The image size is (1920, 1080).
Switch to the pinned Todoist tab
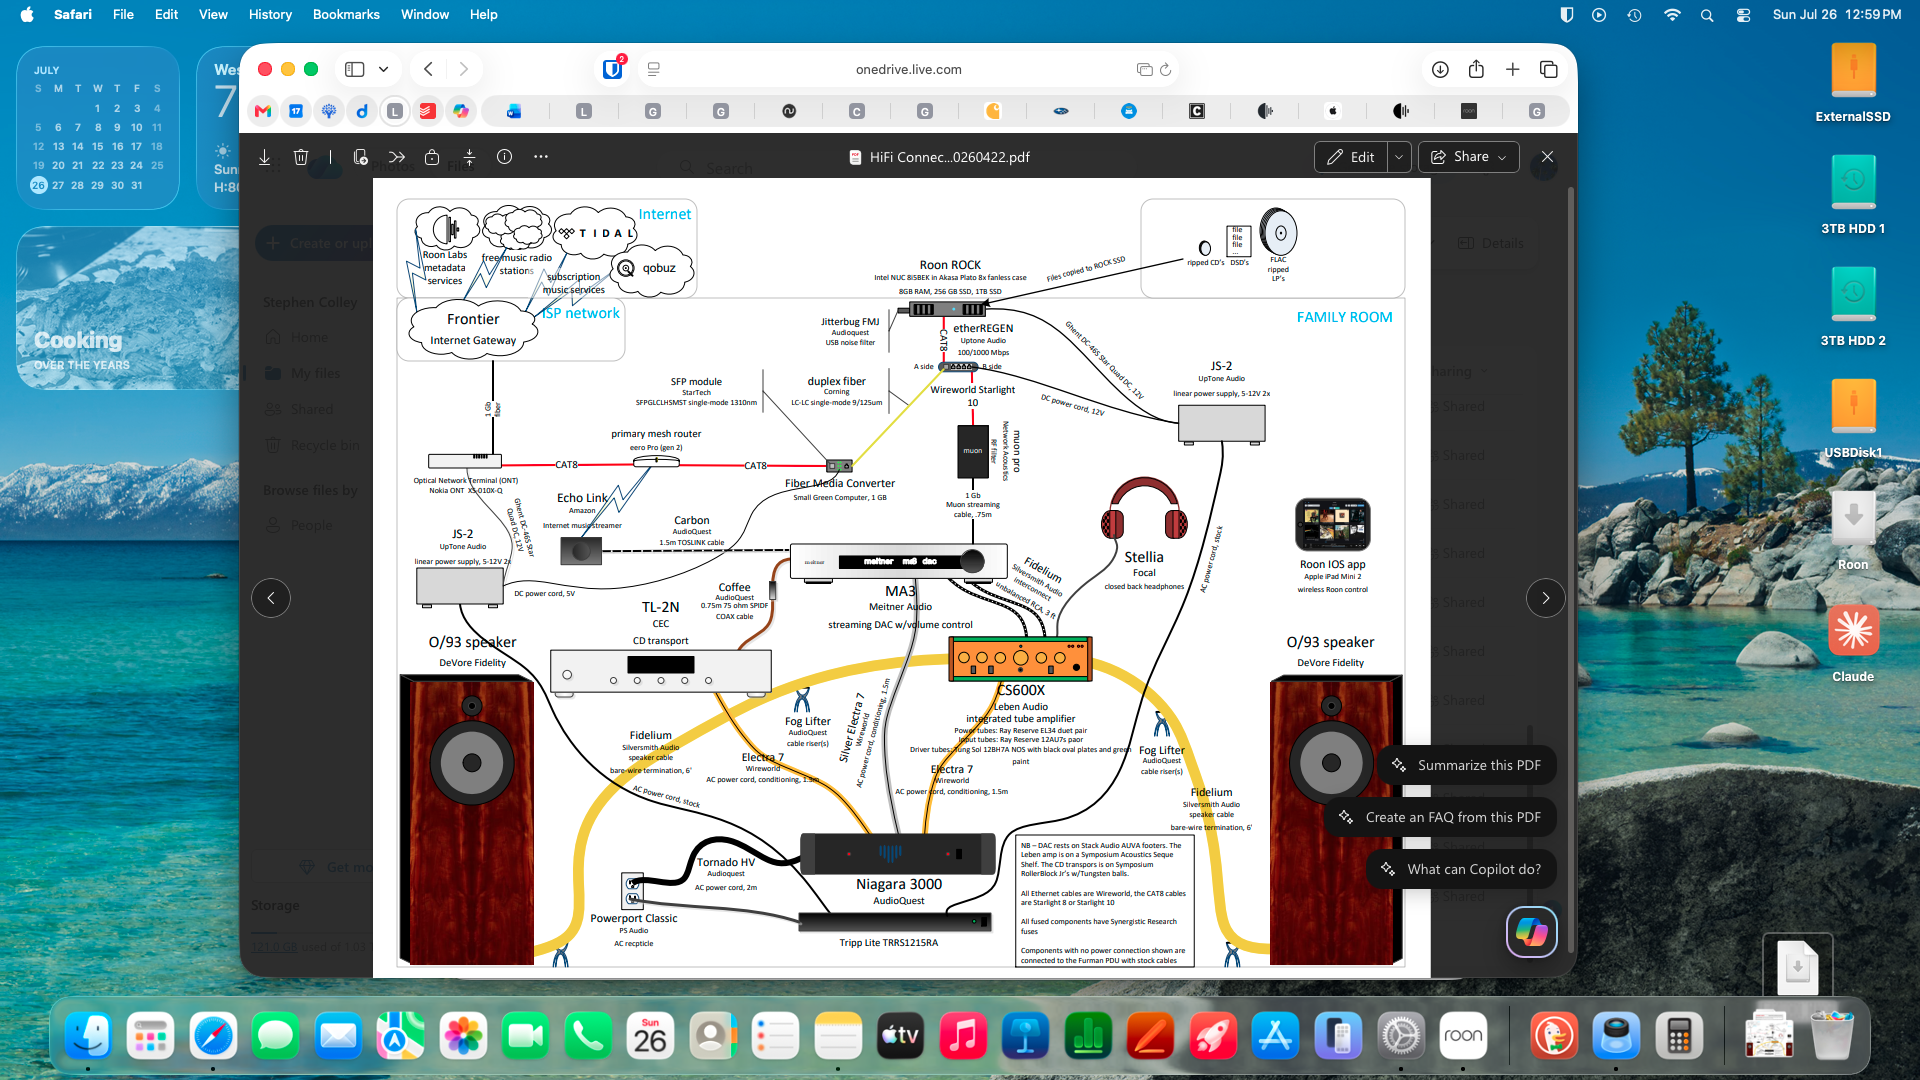427,111
